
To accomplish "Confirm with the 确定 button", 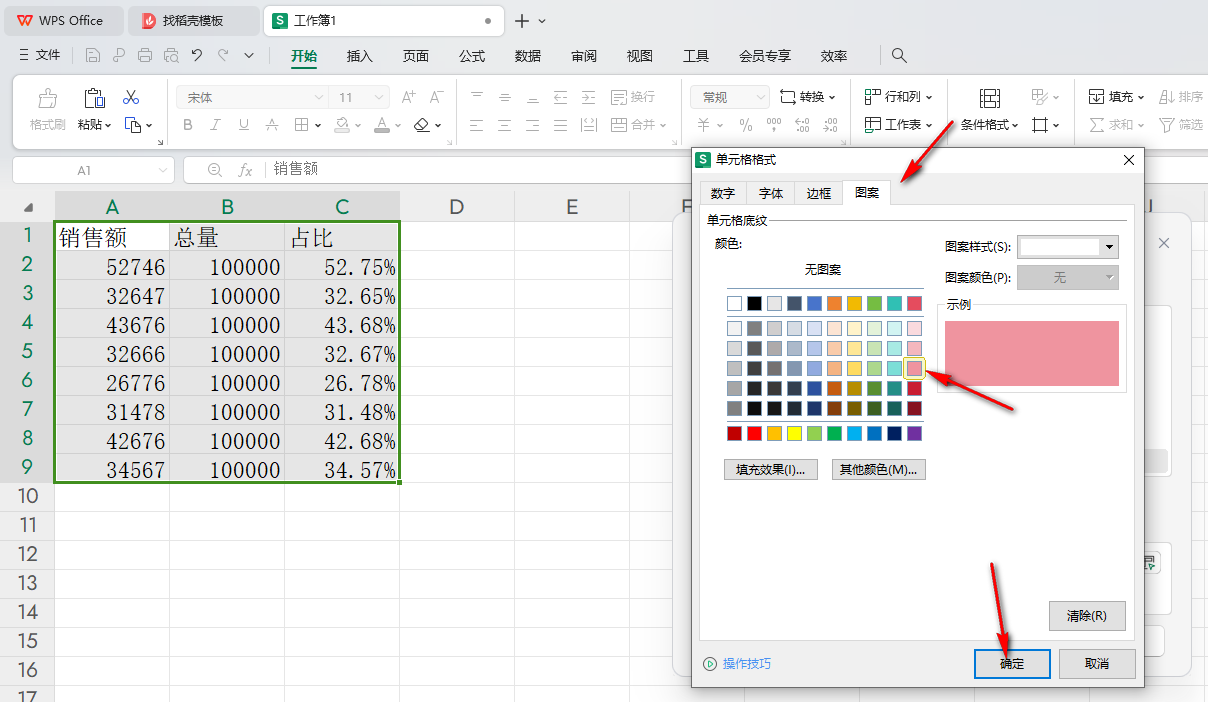I will [x=1012, y=663].
